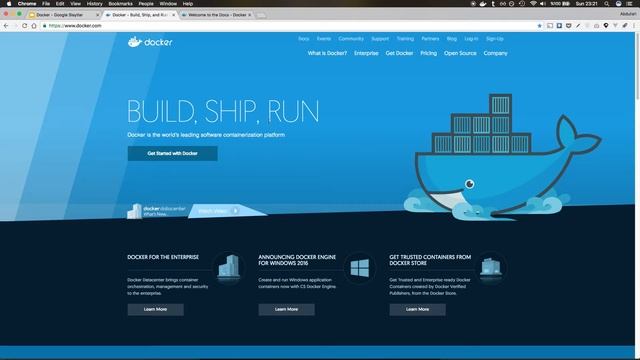640x360 pixels.
Task: Click Learn More under Docker for the Enterprise
Action: [156, 309]
